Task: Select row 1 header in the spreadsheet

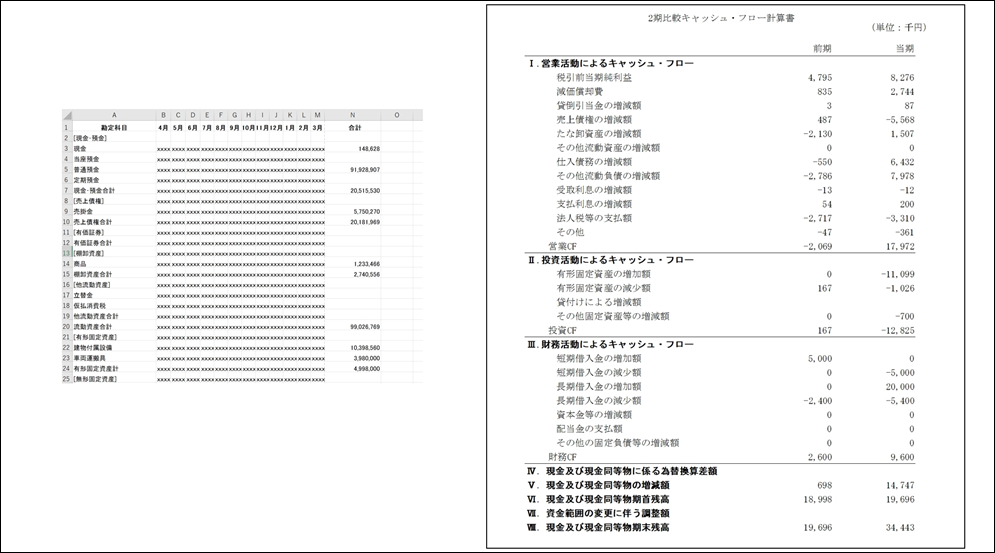Action: click(67, 128)
